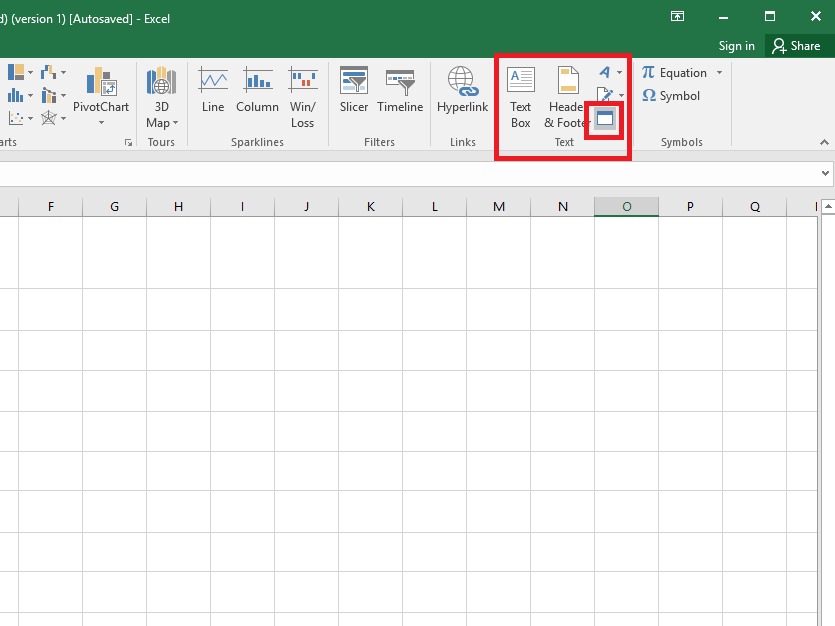
Task: Add a Signature Line
Action: point(605,95)
